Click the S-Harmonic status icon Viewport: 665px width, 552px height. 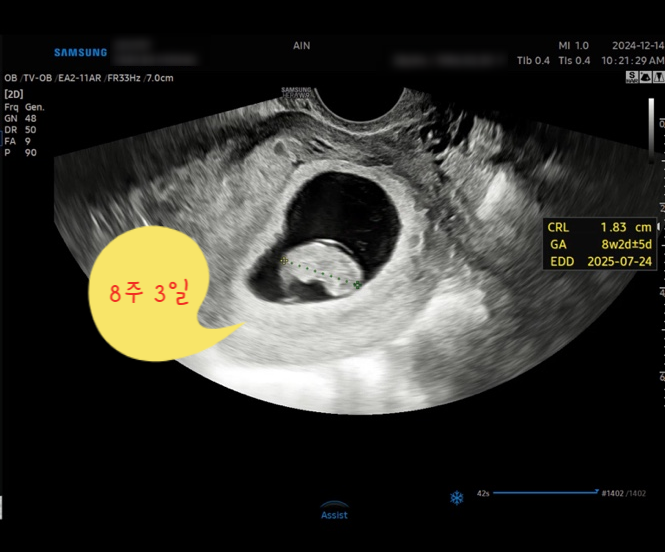point(632,77)
